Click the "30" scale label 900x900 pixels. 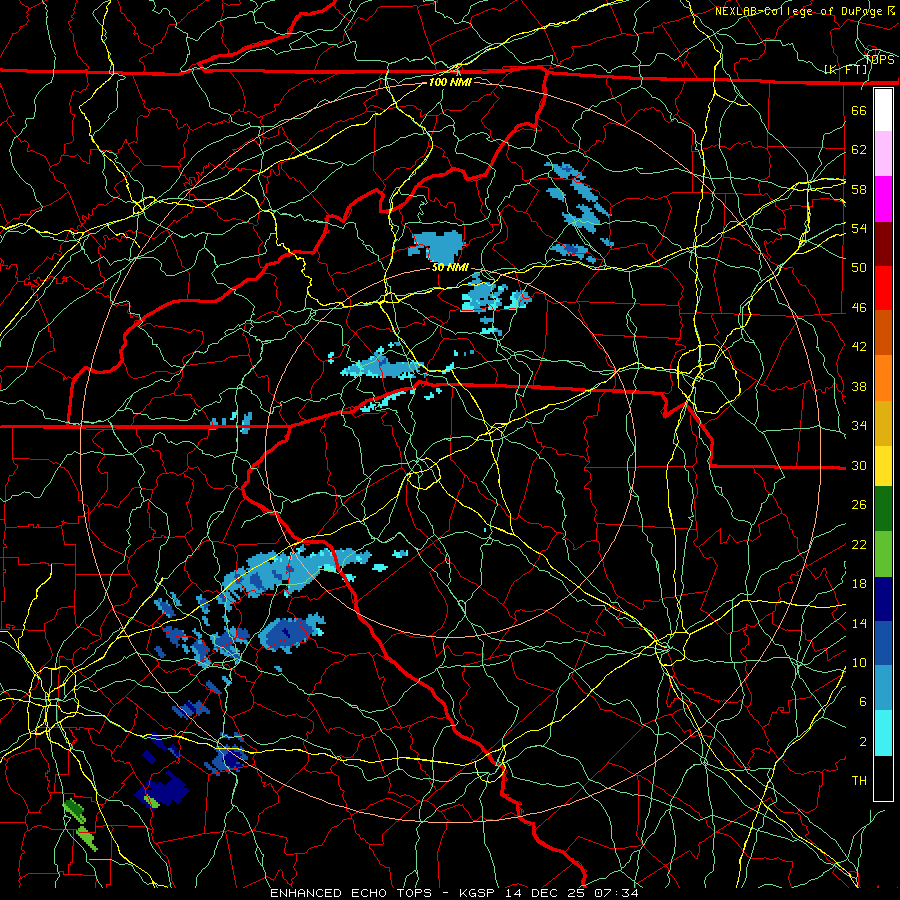859,465
